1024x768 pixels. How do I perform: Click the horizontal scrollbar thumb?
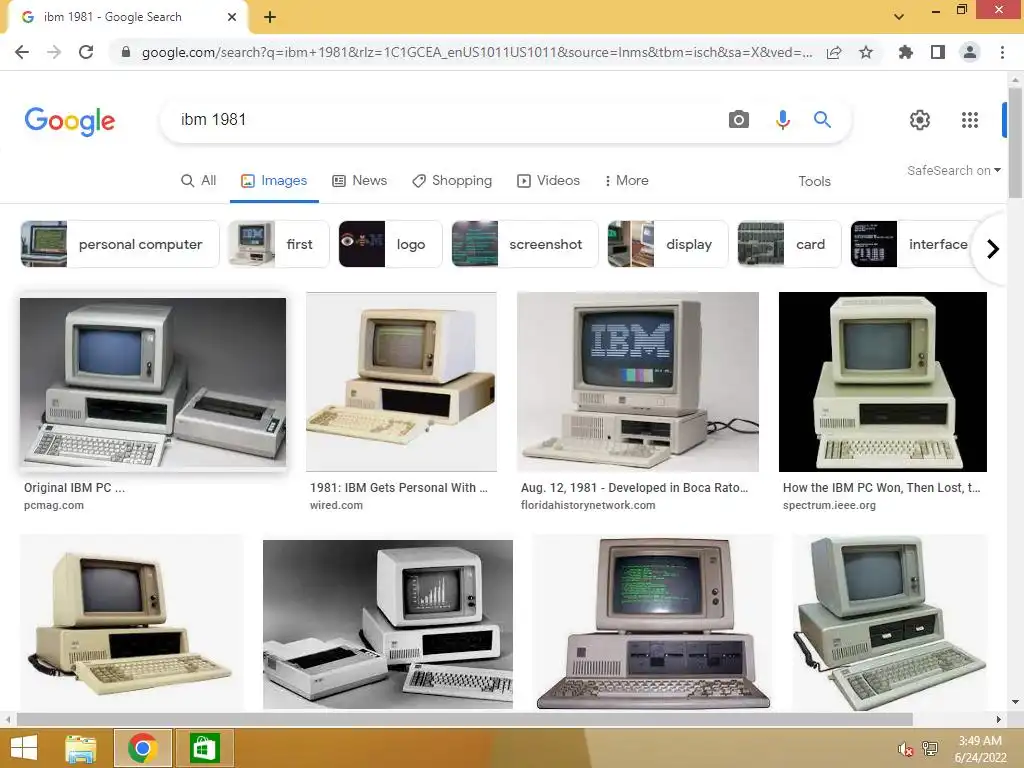(x=464, y=720)
